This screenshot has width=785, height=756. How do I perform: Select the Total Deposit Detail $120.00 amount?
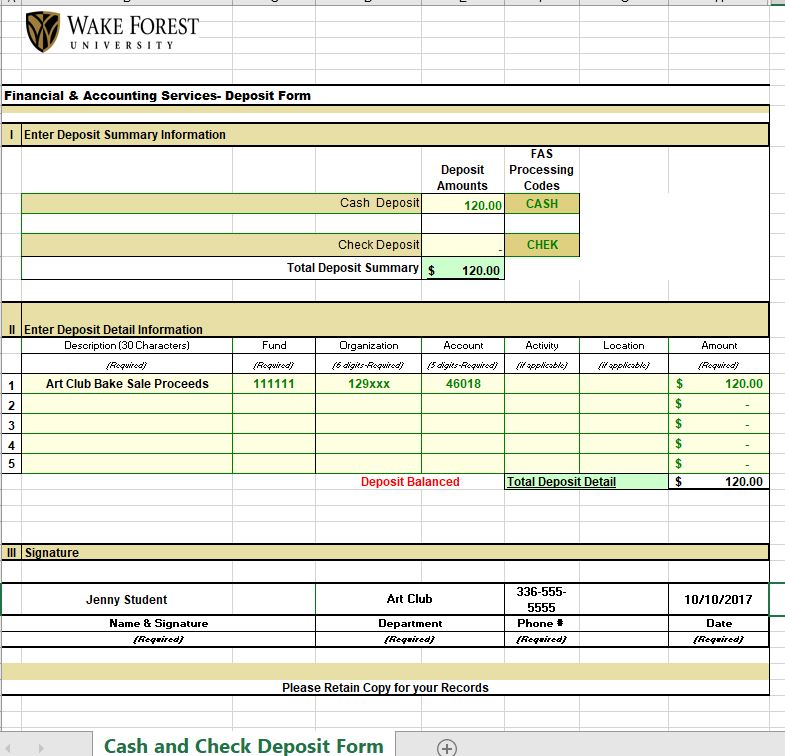[719, 482]
